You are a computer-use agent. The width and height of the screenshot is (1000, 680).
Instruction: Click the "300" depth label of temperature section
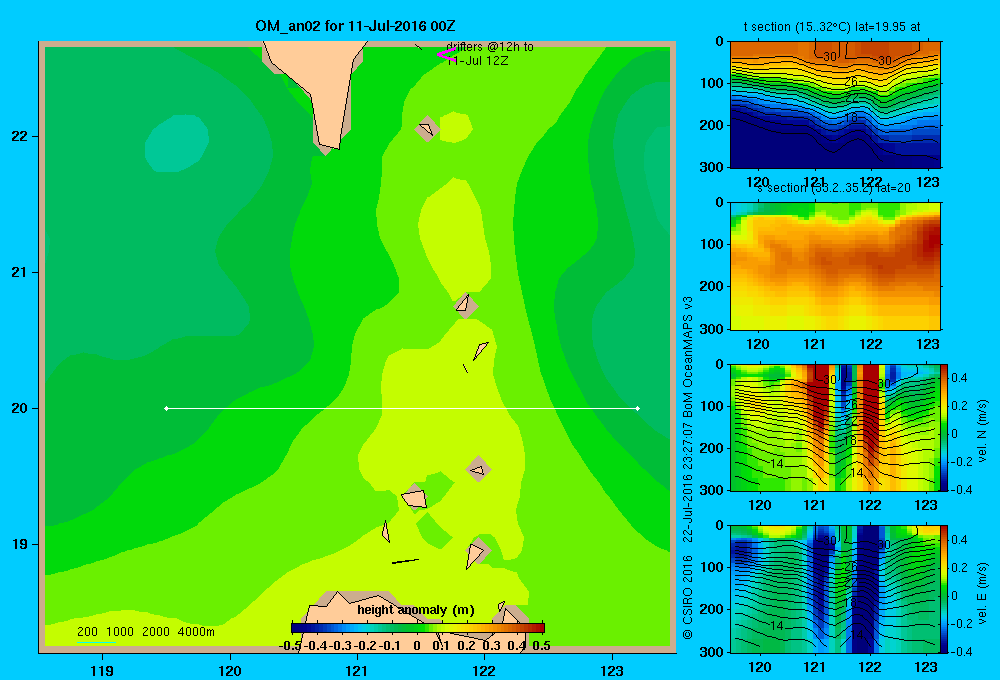713,167
